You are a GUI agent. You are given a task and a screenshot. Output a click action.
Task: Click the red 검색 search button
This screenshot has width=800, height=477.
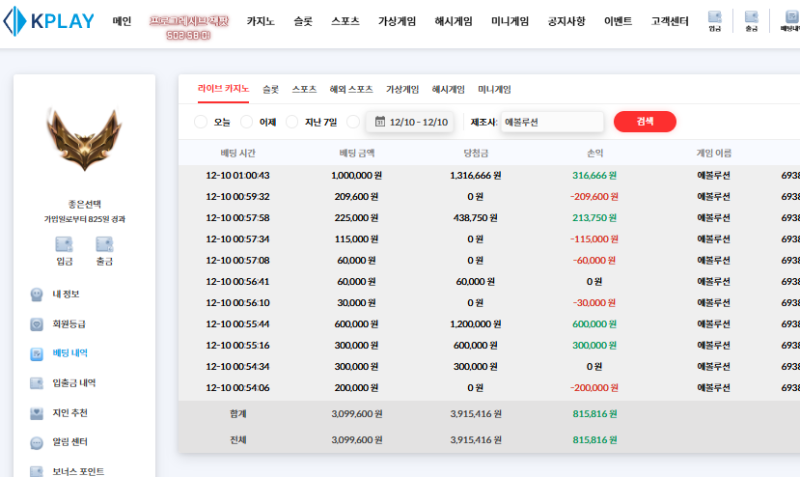645,121
